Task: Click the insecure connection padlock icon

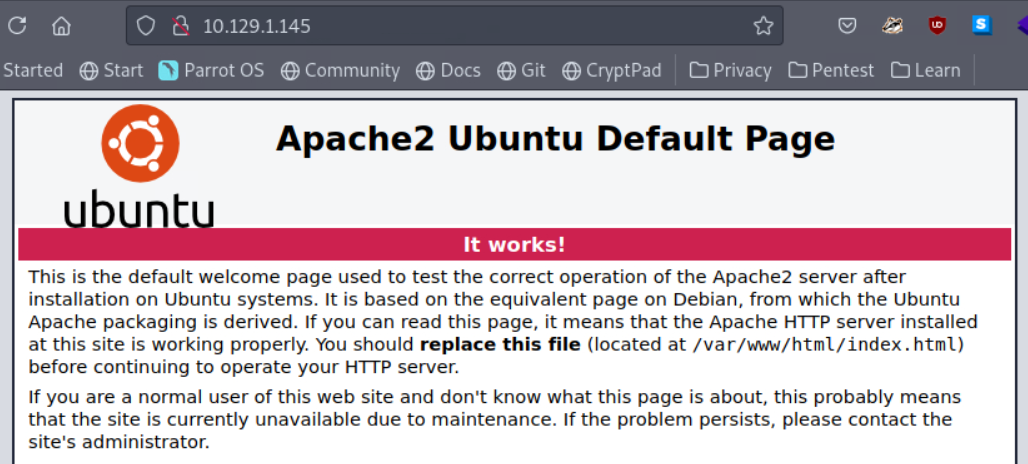Action: (180, 26)
